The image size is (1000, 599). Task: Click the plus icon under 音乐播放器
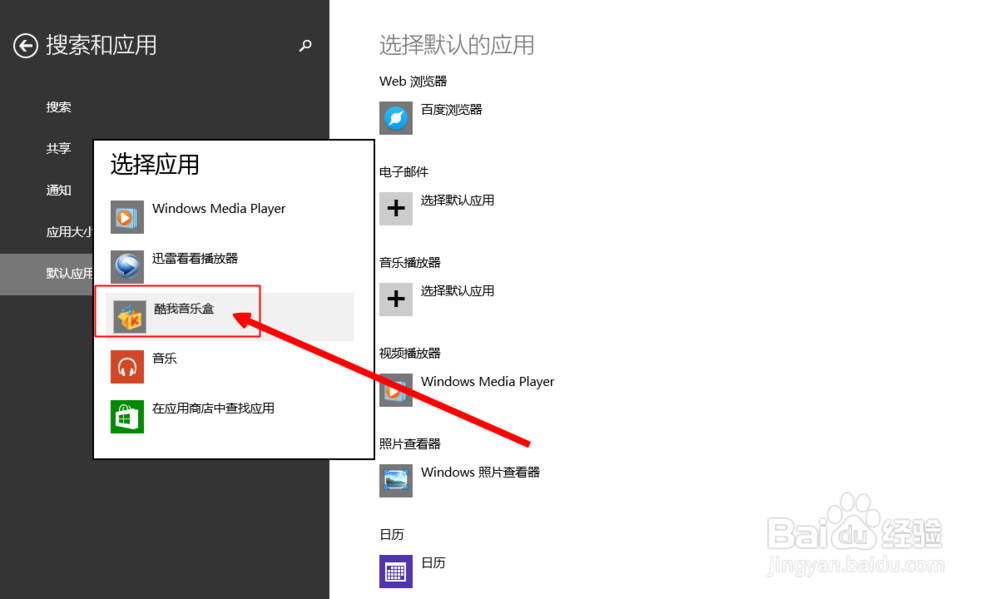(396, 299)
